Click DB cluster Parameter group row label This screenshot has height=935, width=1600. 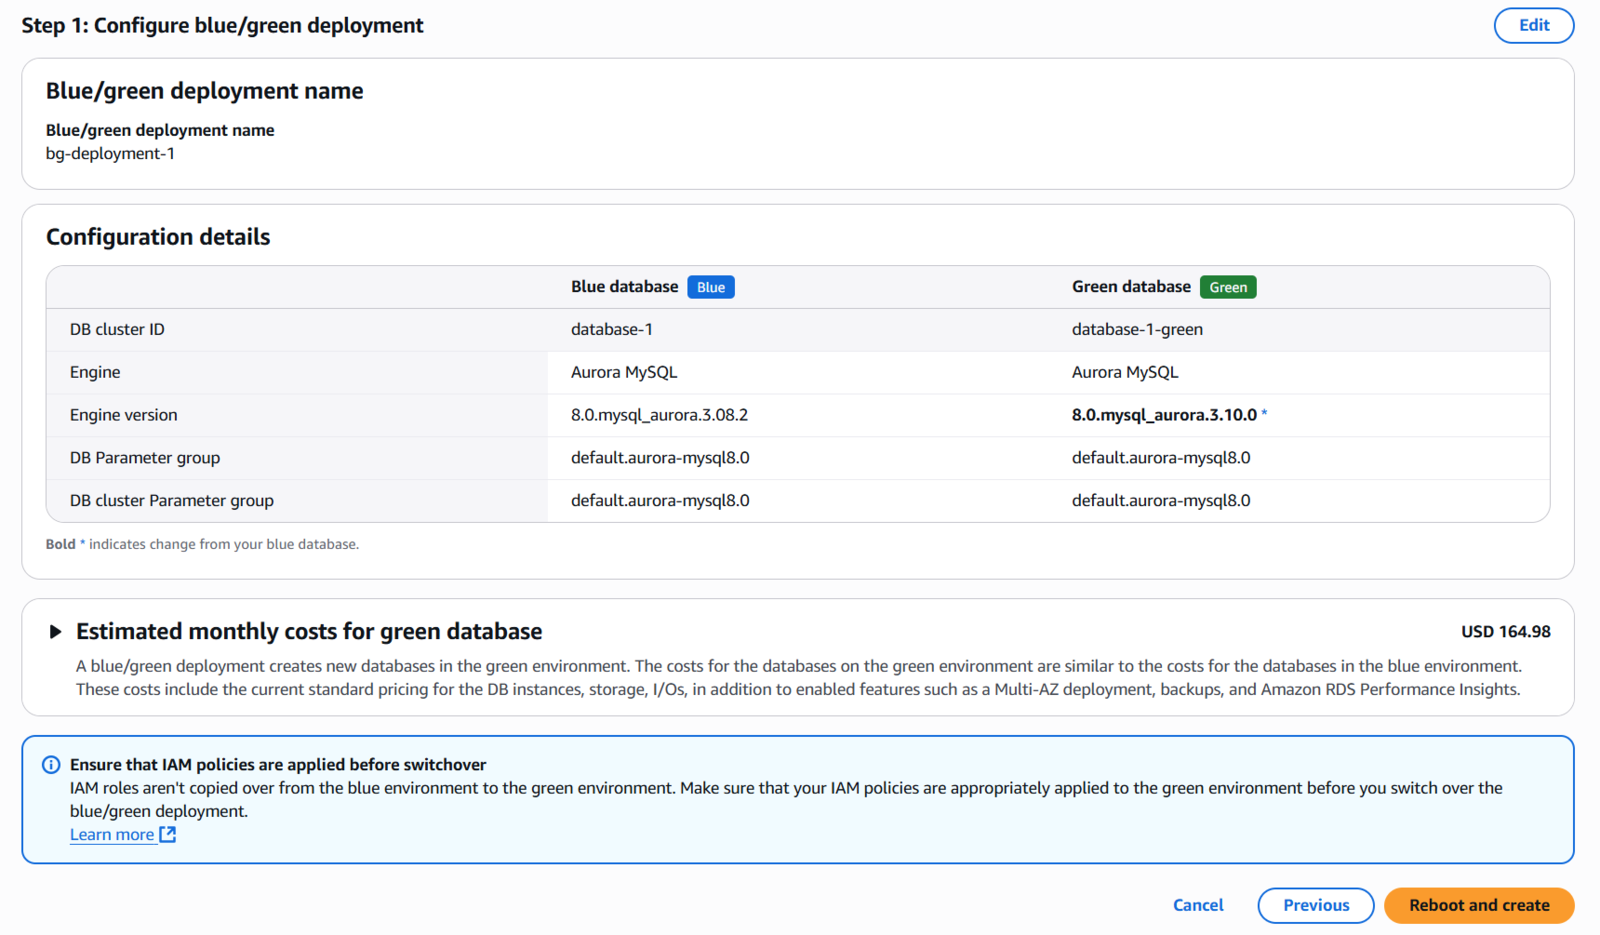[172, 501]
